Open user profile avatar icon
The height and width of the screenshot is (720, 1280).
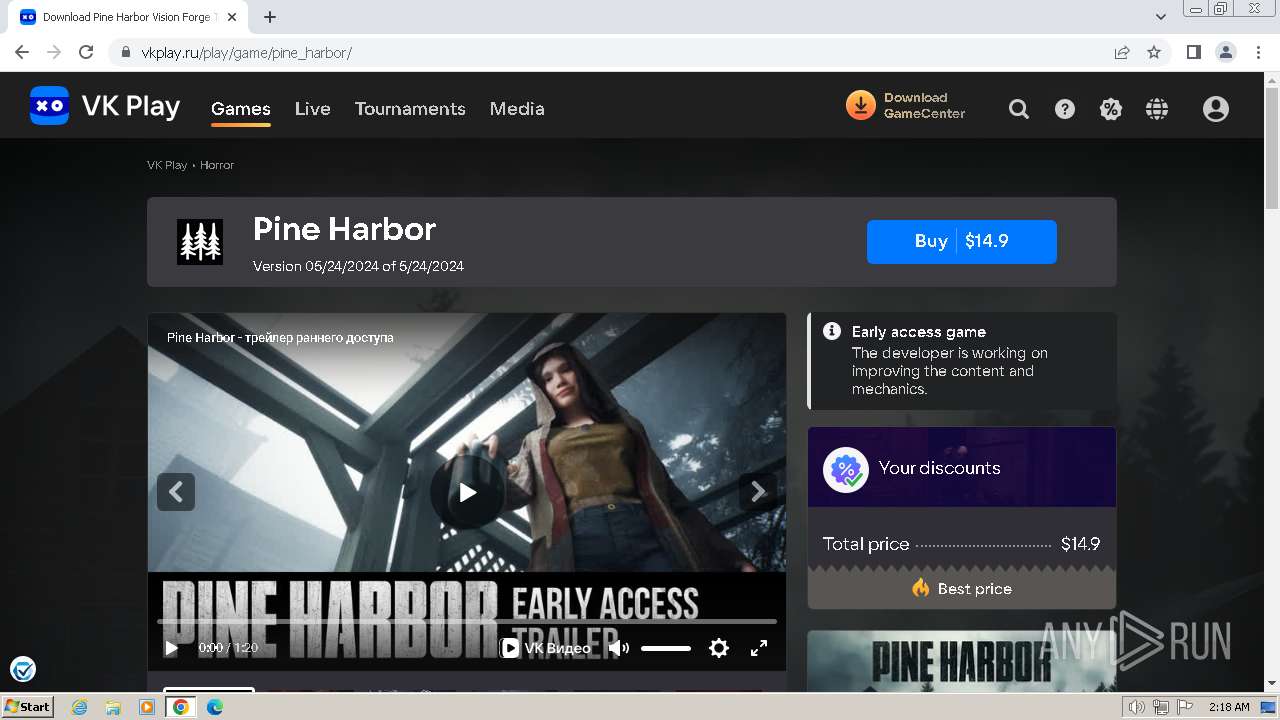point(1216,109)
